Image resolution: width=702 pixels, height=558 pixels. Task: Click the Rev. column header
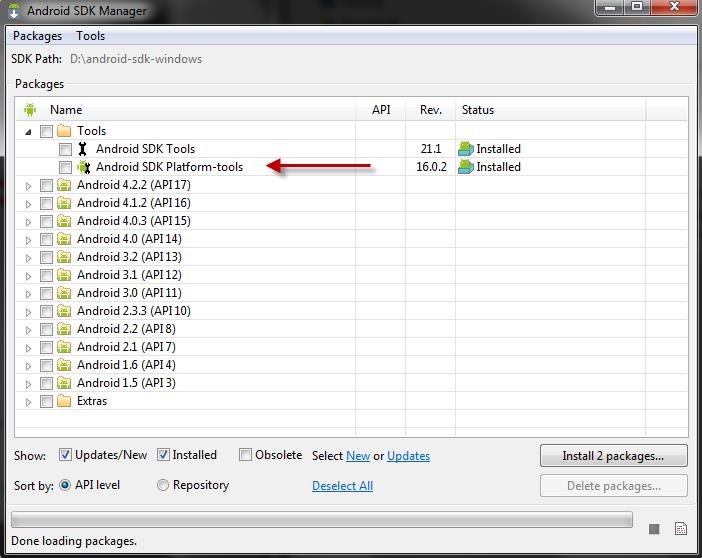(x=431, y=110)
